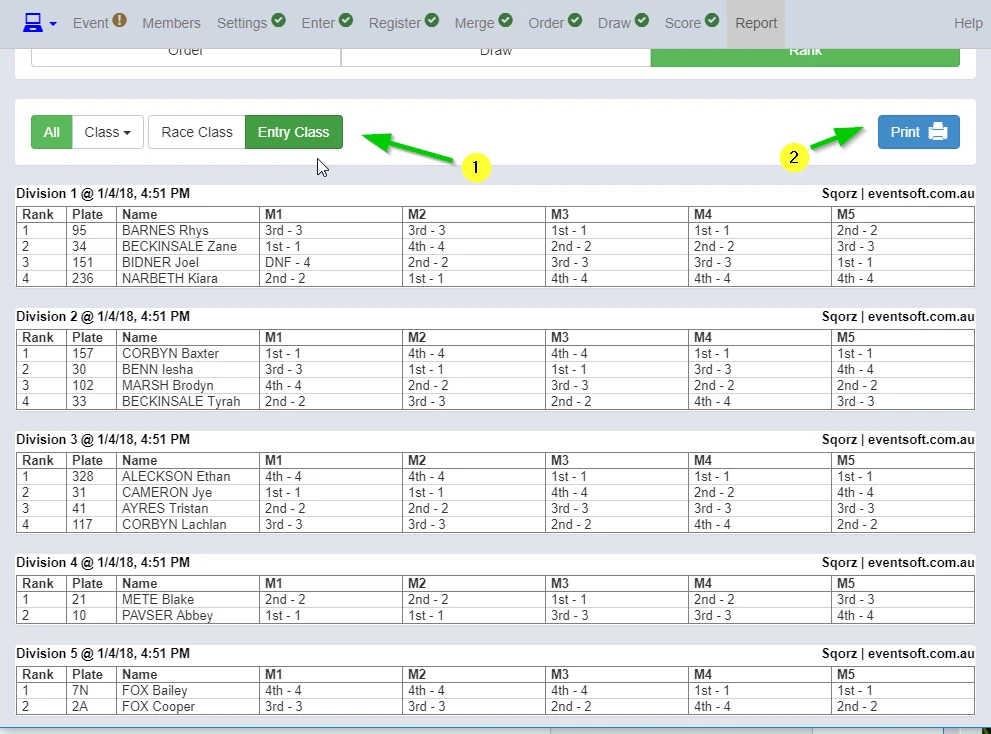This screenshot has width=991, height=734.
Task: Click the Score green checkmark icon
Action: point(712,20)
